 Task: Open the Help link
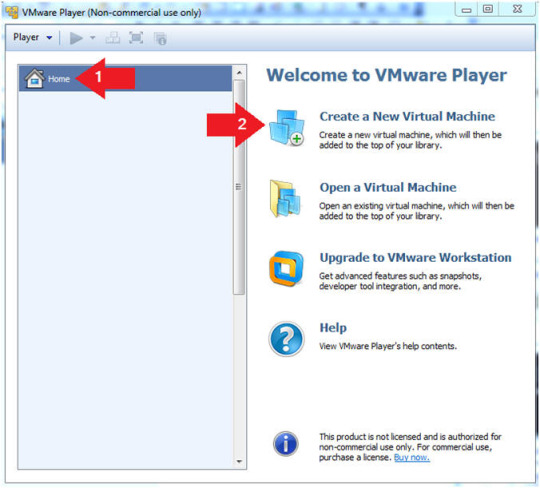click(x=333, y=328)
